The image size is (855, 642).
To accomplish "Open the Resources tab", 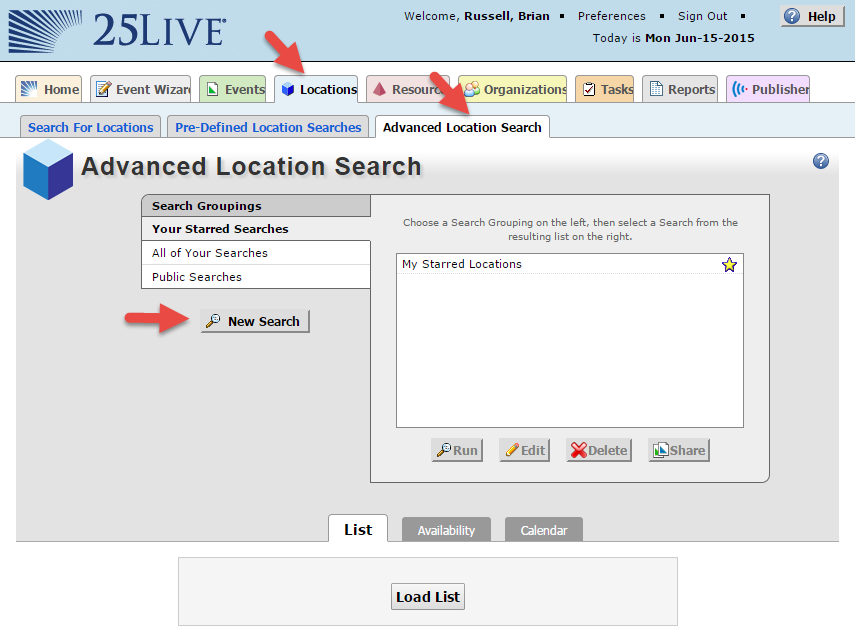I will click(408, 89).
